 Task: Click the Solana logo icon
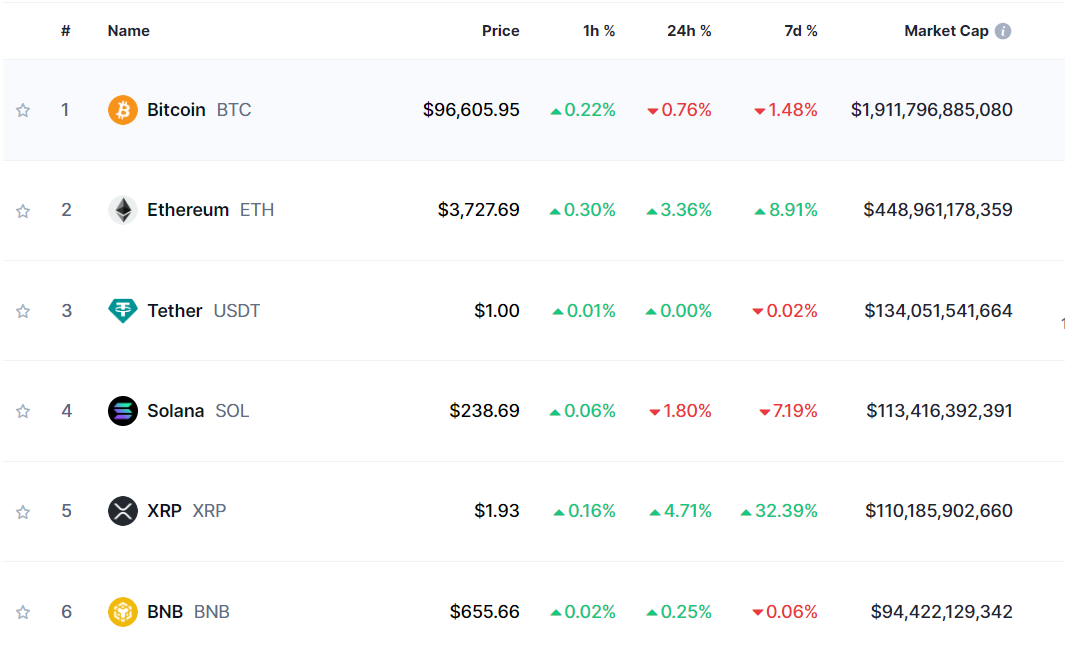[x=122, y=411]
